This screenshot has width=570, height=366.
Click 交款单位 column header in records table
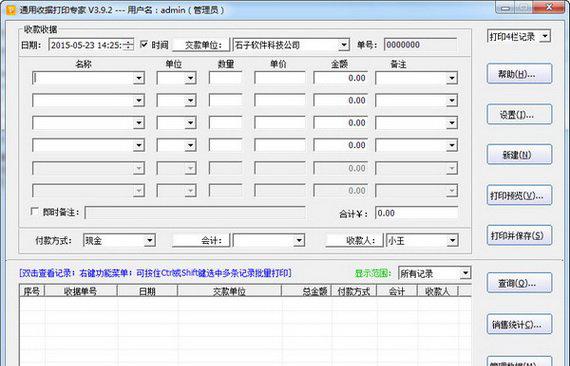tap(229, 291)
